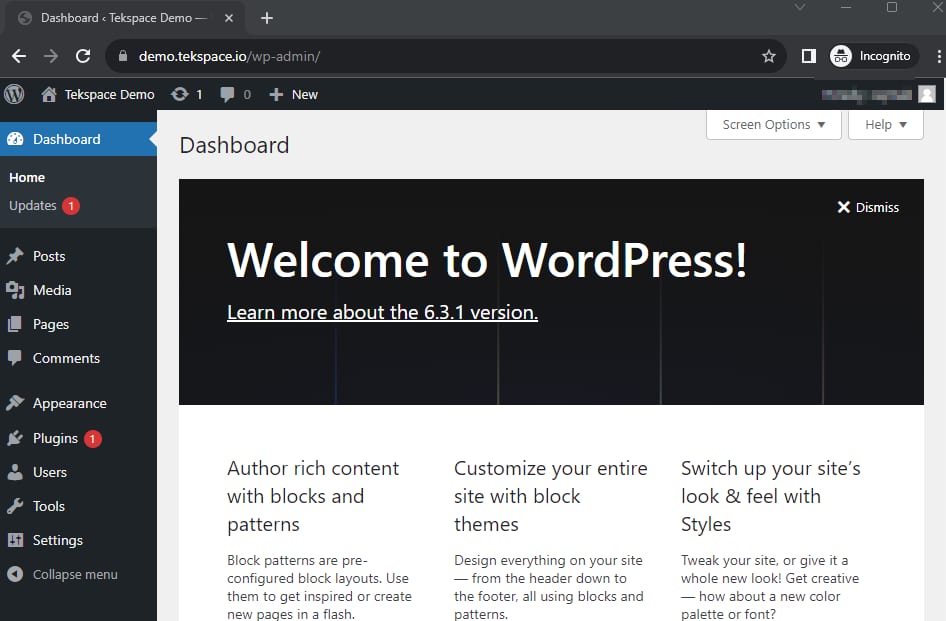
Task: Click the Dashboard page heading
Action: coord(234,145)
